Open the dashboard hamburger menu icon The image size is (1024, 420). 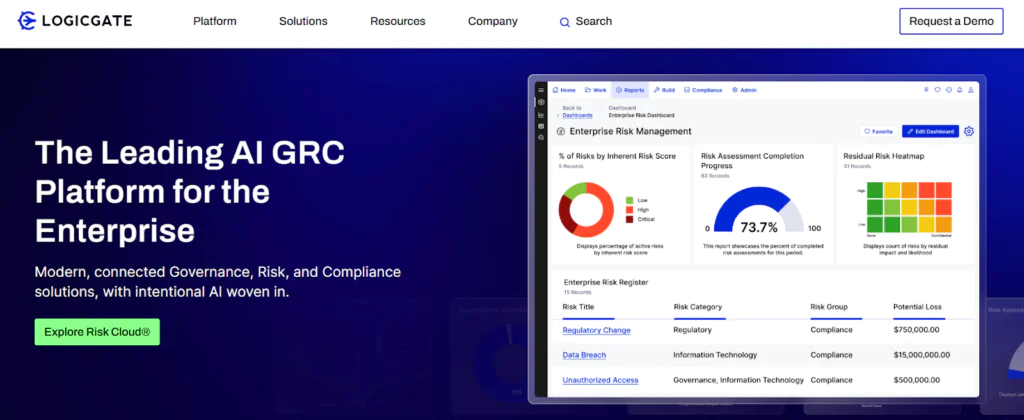541,90
